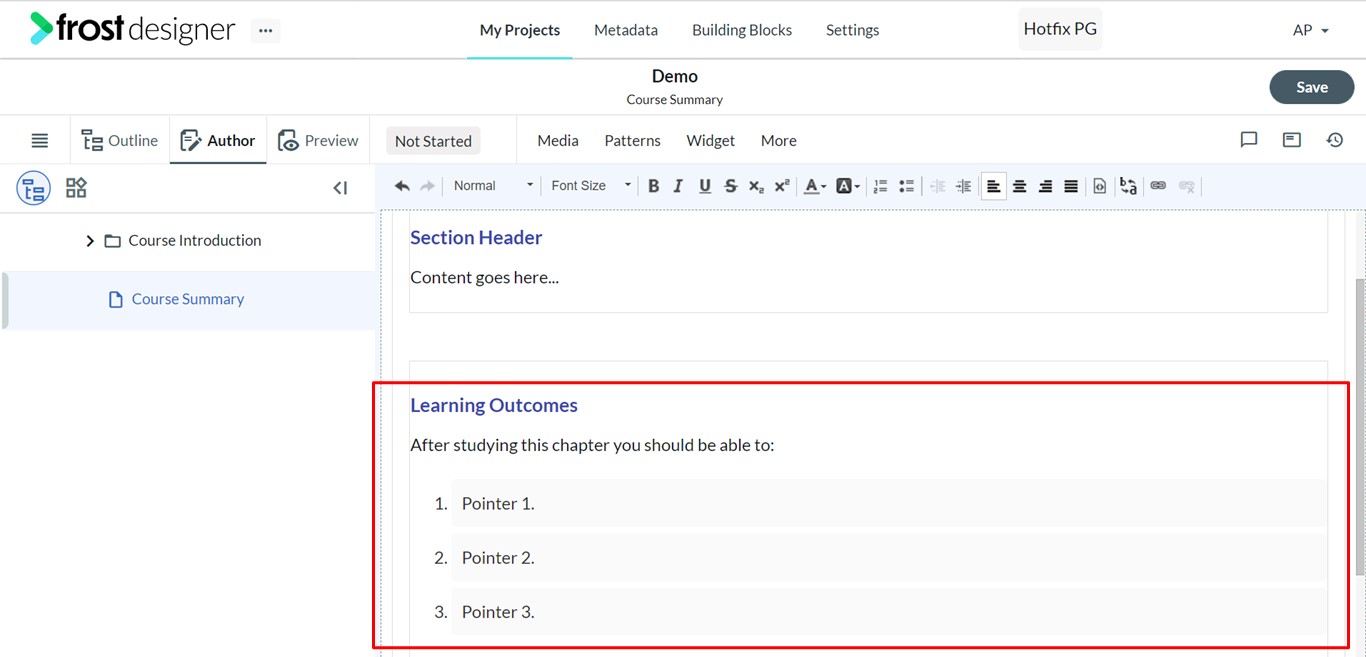Switch to Outline view
This screenshot has height=657, width=1366.
pyautogui.click(x=120, y=141)
